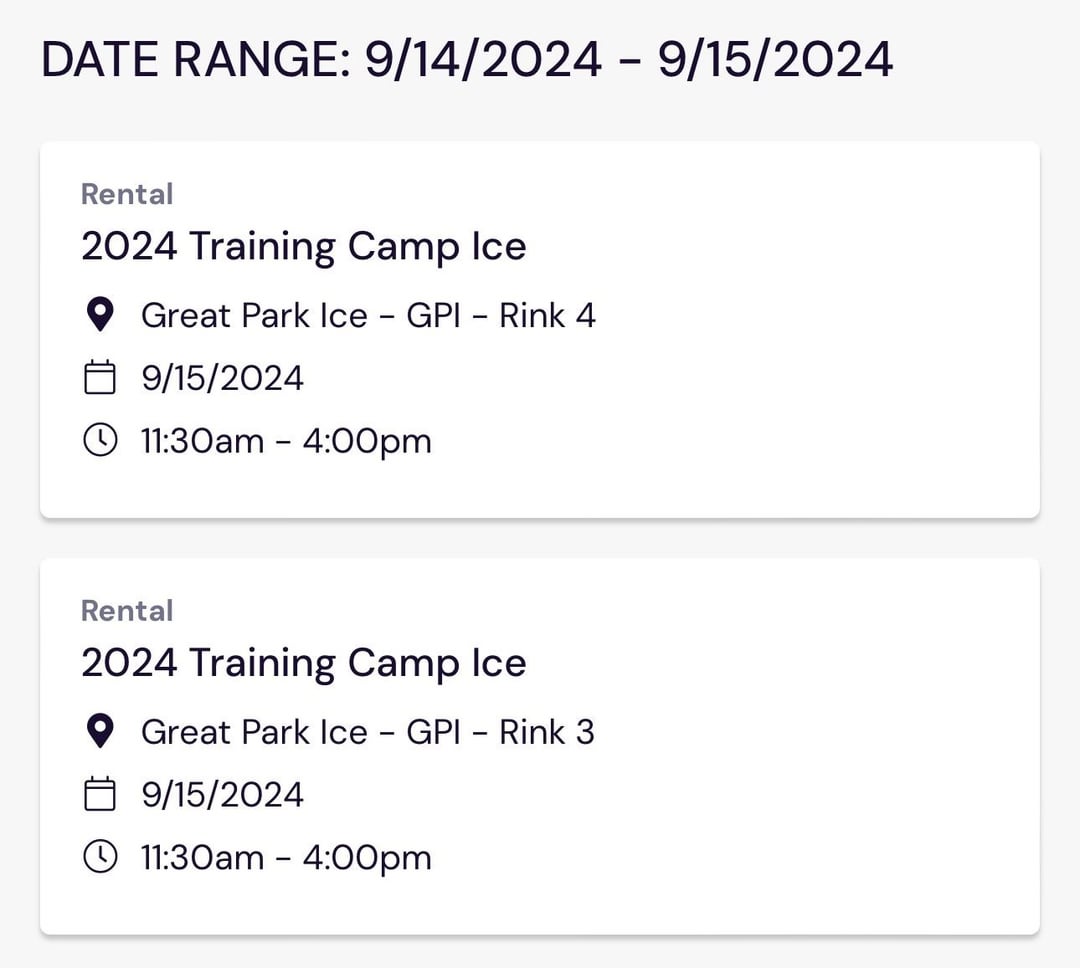This screenshot has height=968, width=1080.
Task: Click the Rental label on Rink 3 card
Action: (x=127, y=611)
